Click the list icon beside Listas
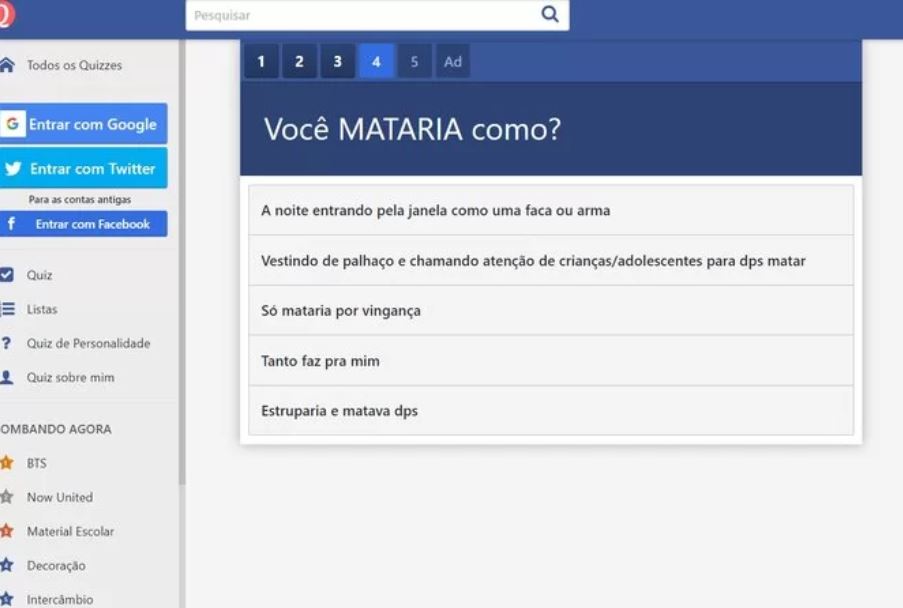The image size is (903, 608). coord(7,309)
